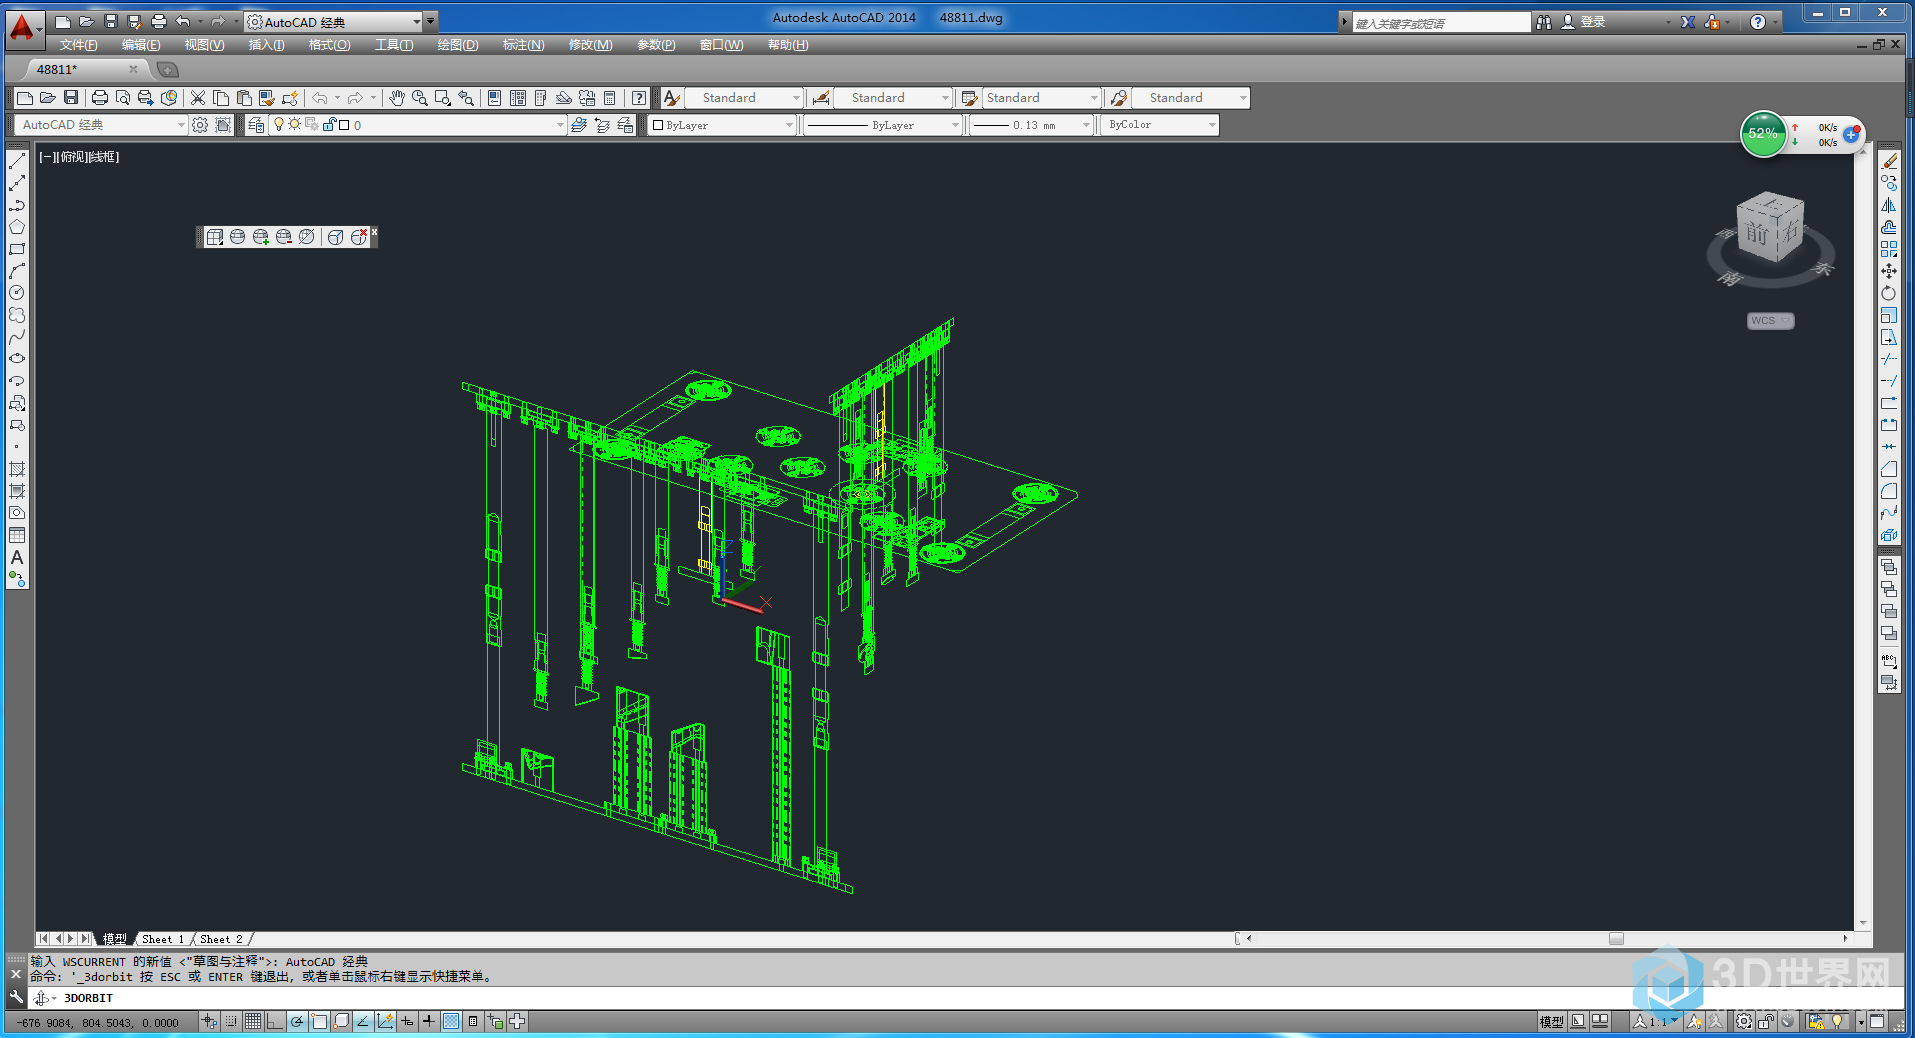Select the Rotate tool in modify toolbar
This screenshot has height=1038, width=1915.
point(1889,293)
